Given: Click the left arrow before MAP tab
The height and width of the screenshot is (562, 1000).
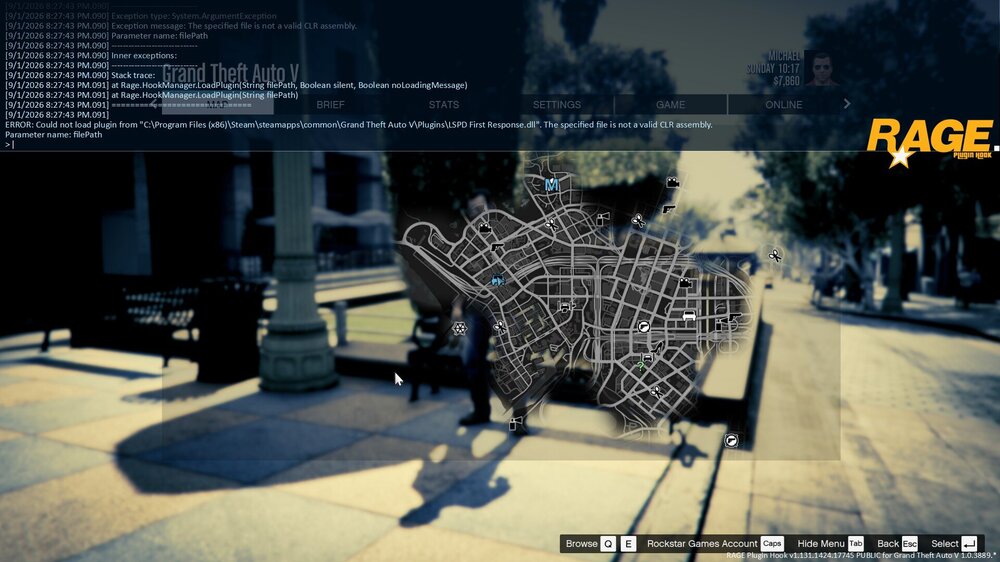Looking at the screenshot, I should point(154,104).
